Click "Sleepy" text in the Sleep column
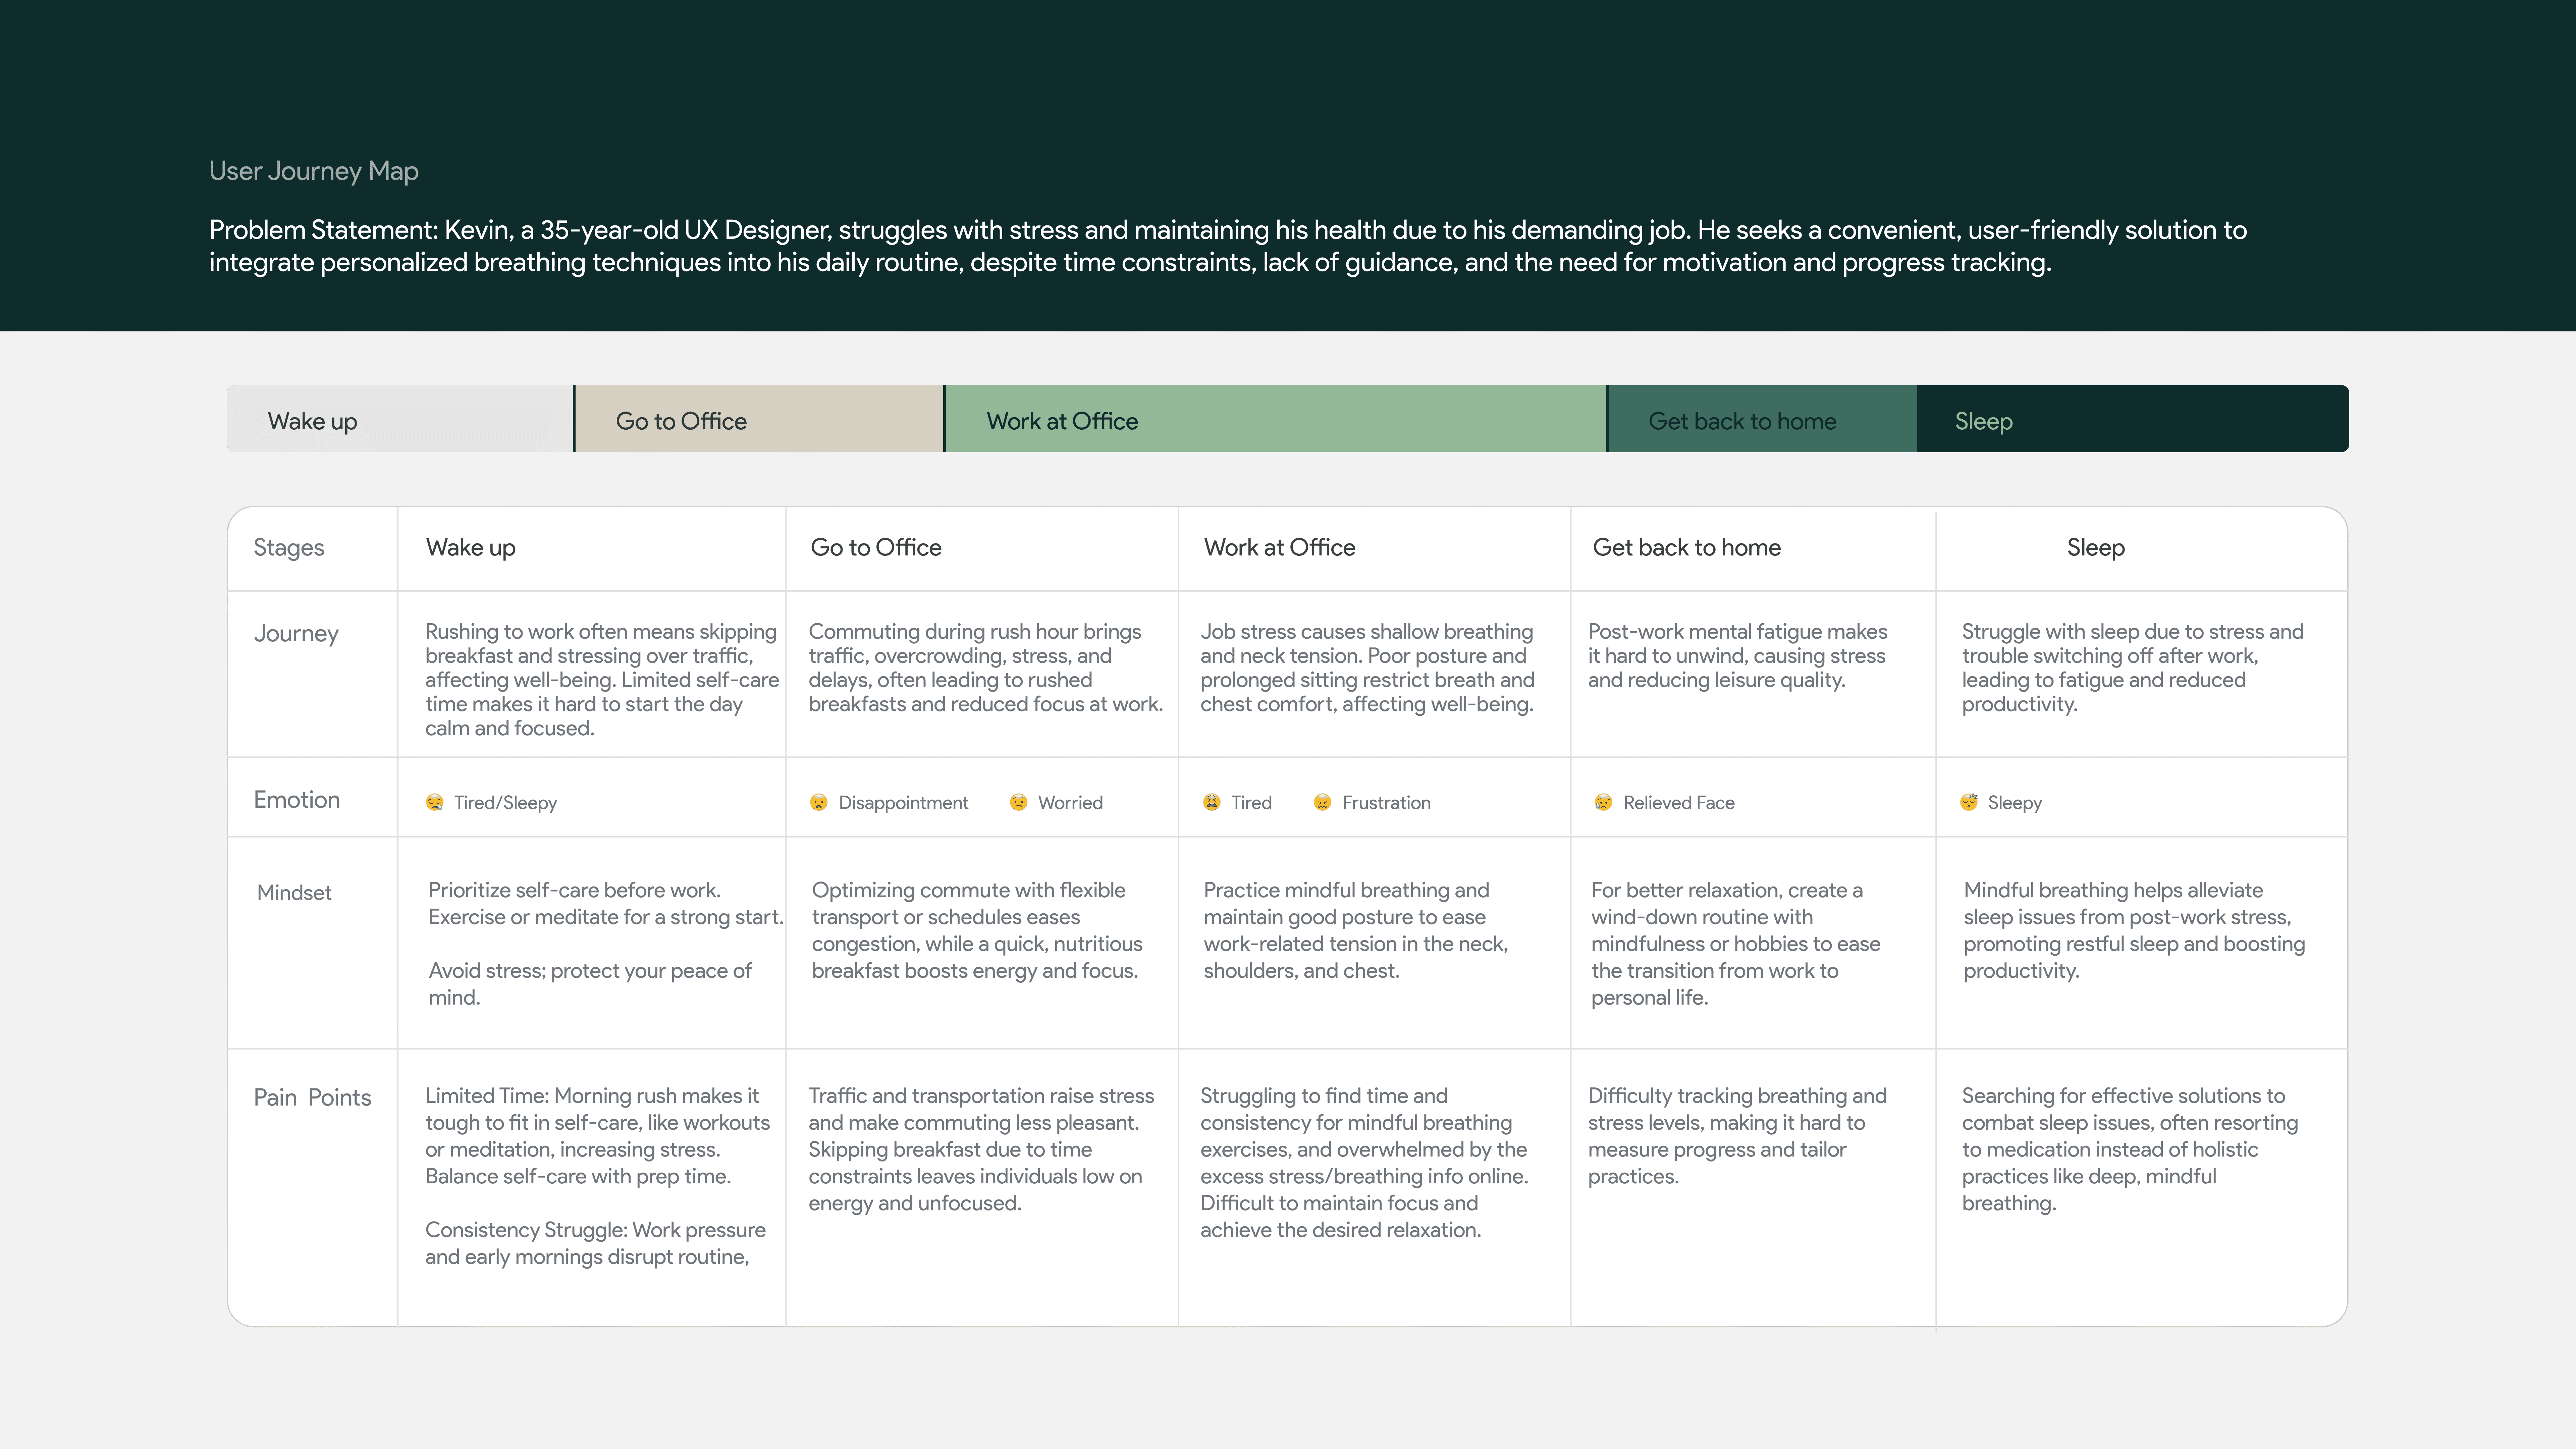2576x1449 pixels. [2015, 803]
